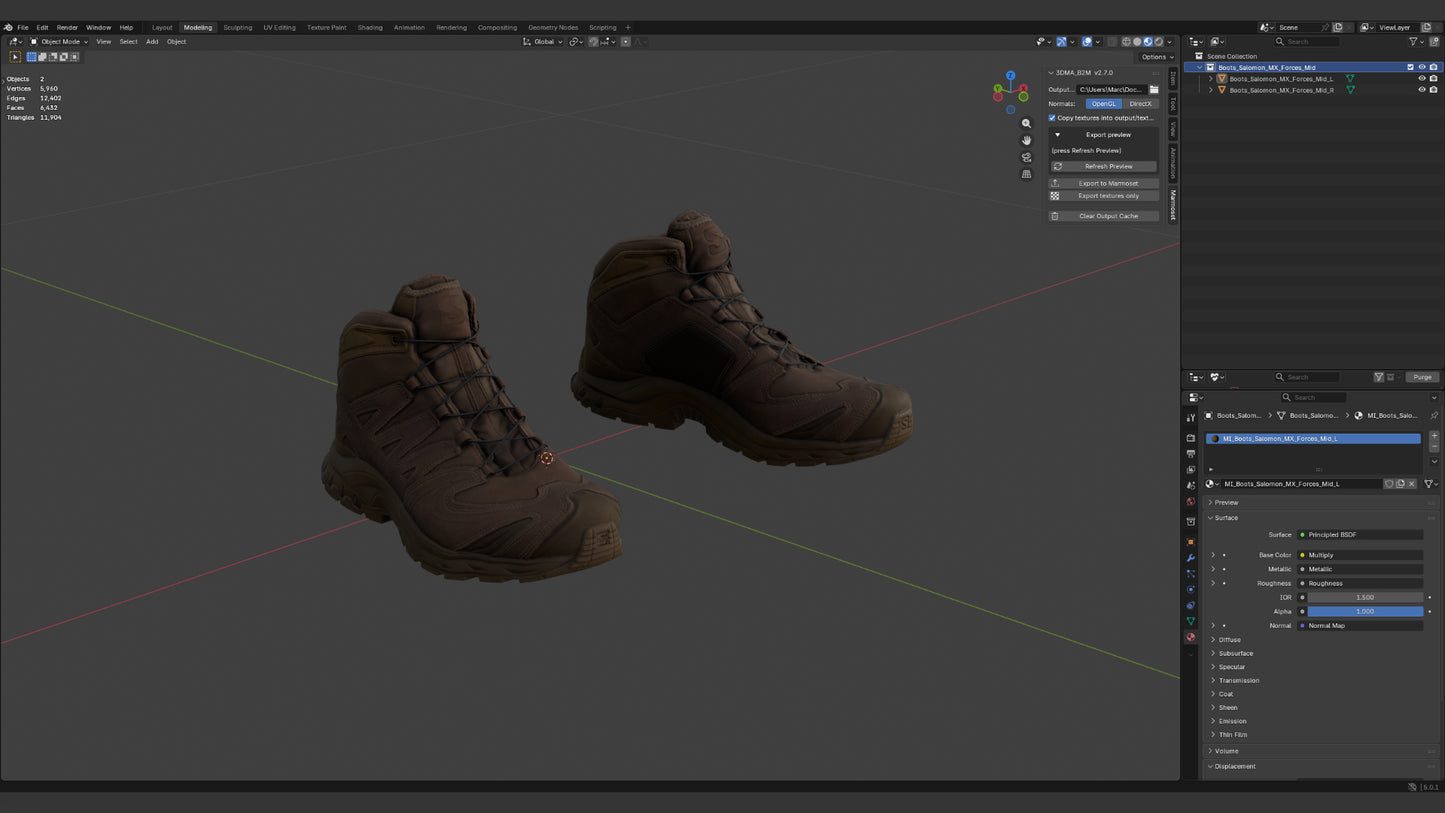1445x813 pixels.
Task: Click the Alpha value slider
Action: coord(1365,611)
